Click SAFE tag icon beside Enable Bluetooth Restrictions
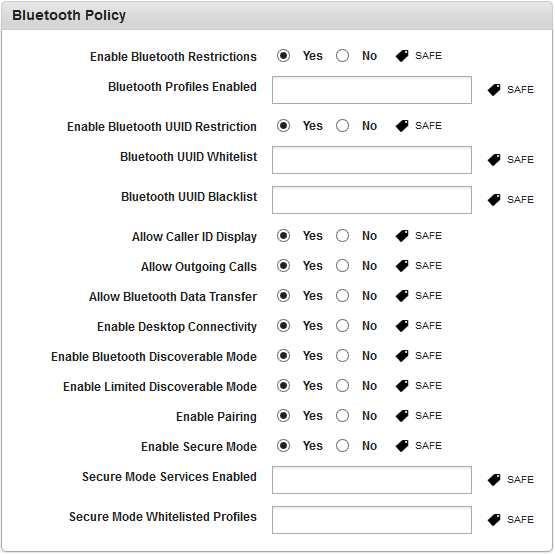This screenshot has height=554, width=555. pyautogui.click(x=402, y=56)
